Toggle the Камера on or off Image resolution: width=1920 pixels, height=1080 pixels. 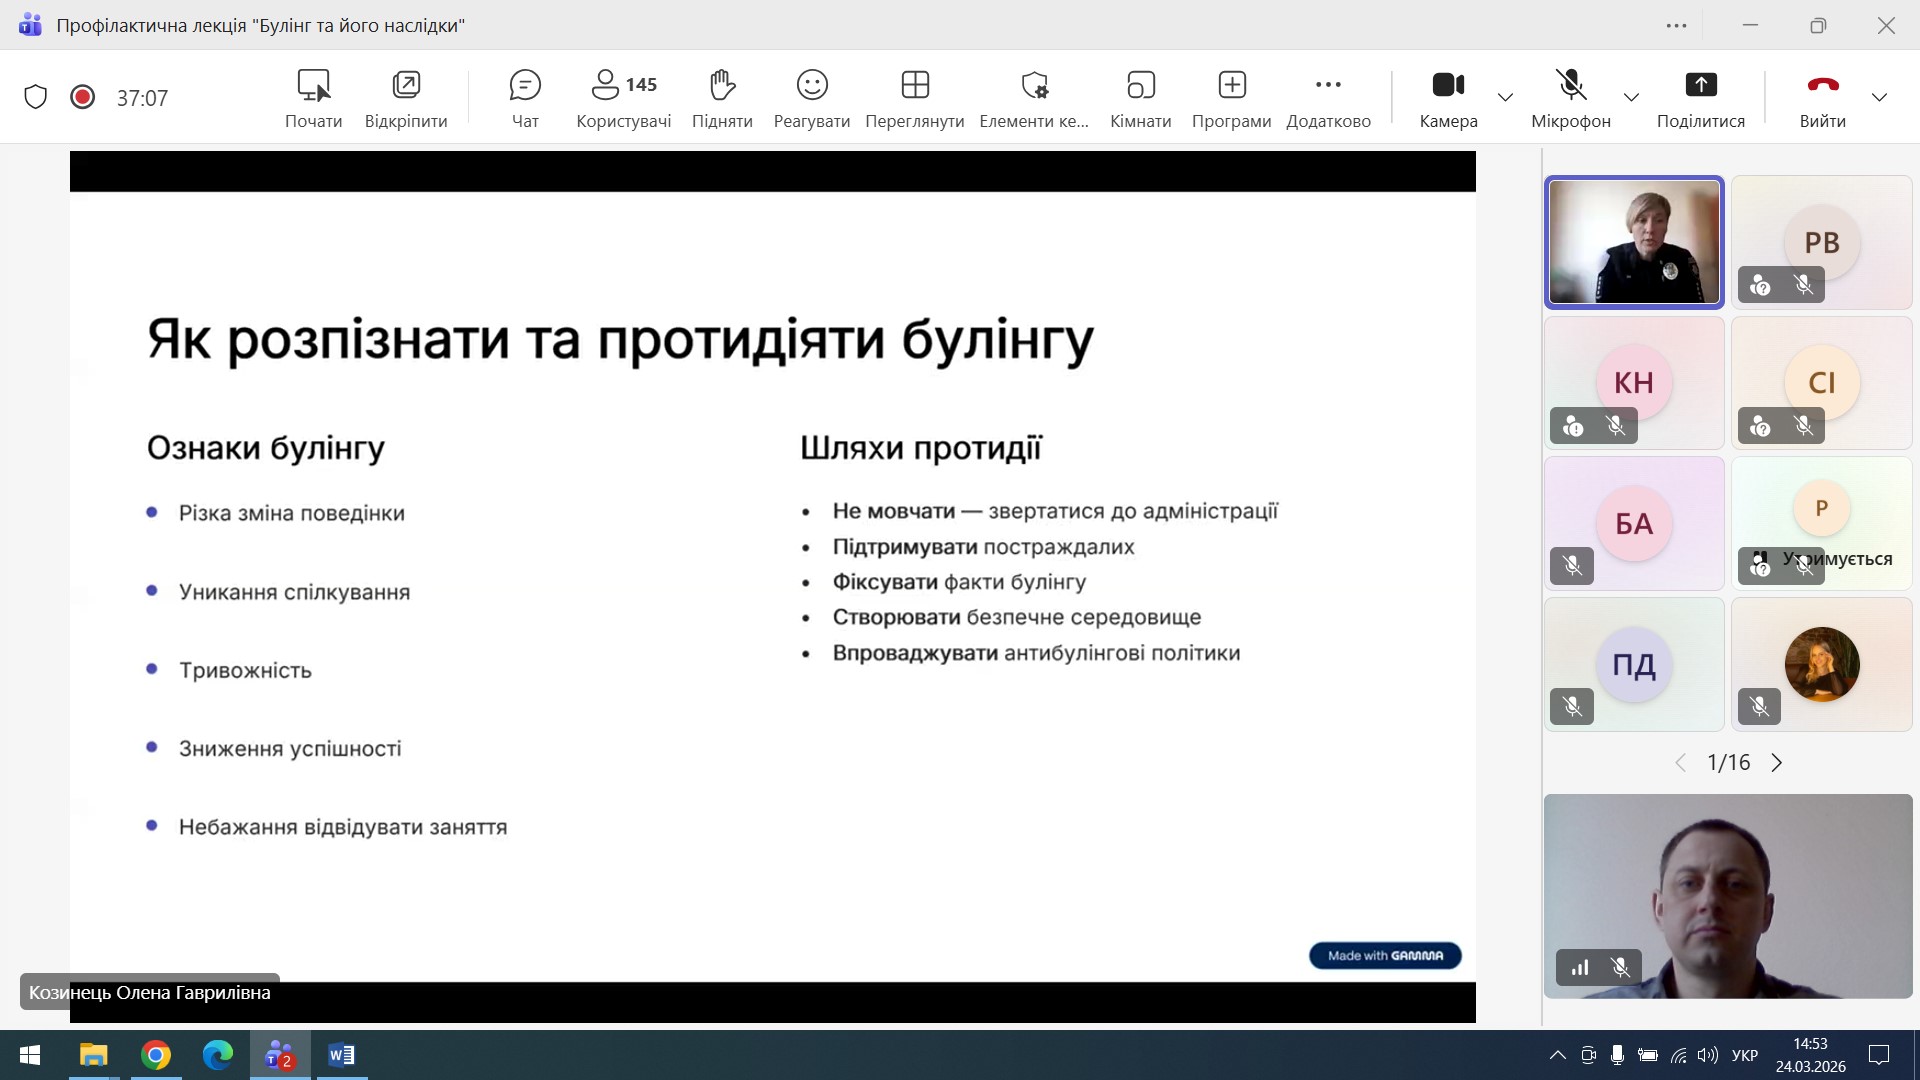point(1448,97)
